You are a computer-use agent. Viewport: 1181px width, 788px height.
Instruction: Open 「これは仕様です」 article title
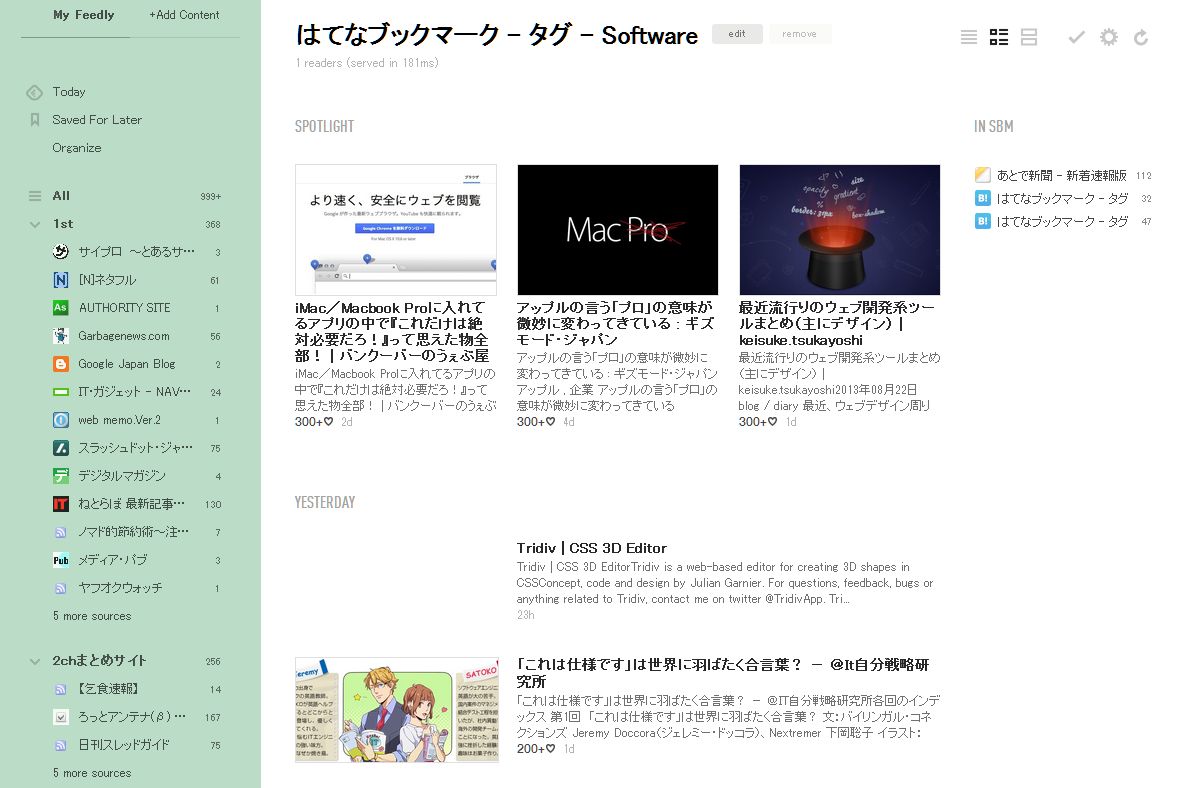coord(722,673)
